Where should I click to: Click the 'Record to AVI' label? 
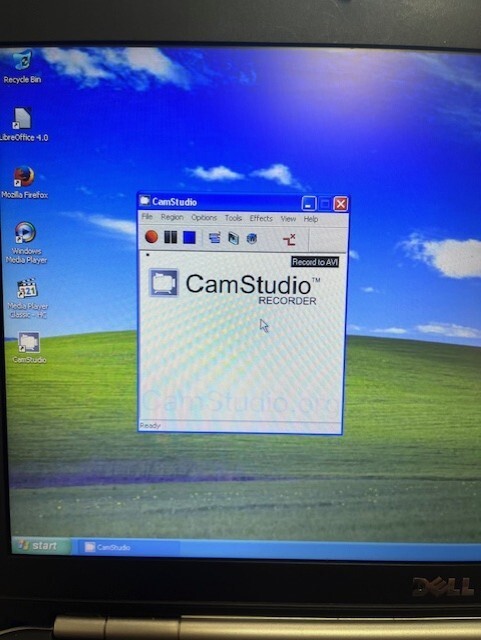click(x=315, y=262)
